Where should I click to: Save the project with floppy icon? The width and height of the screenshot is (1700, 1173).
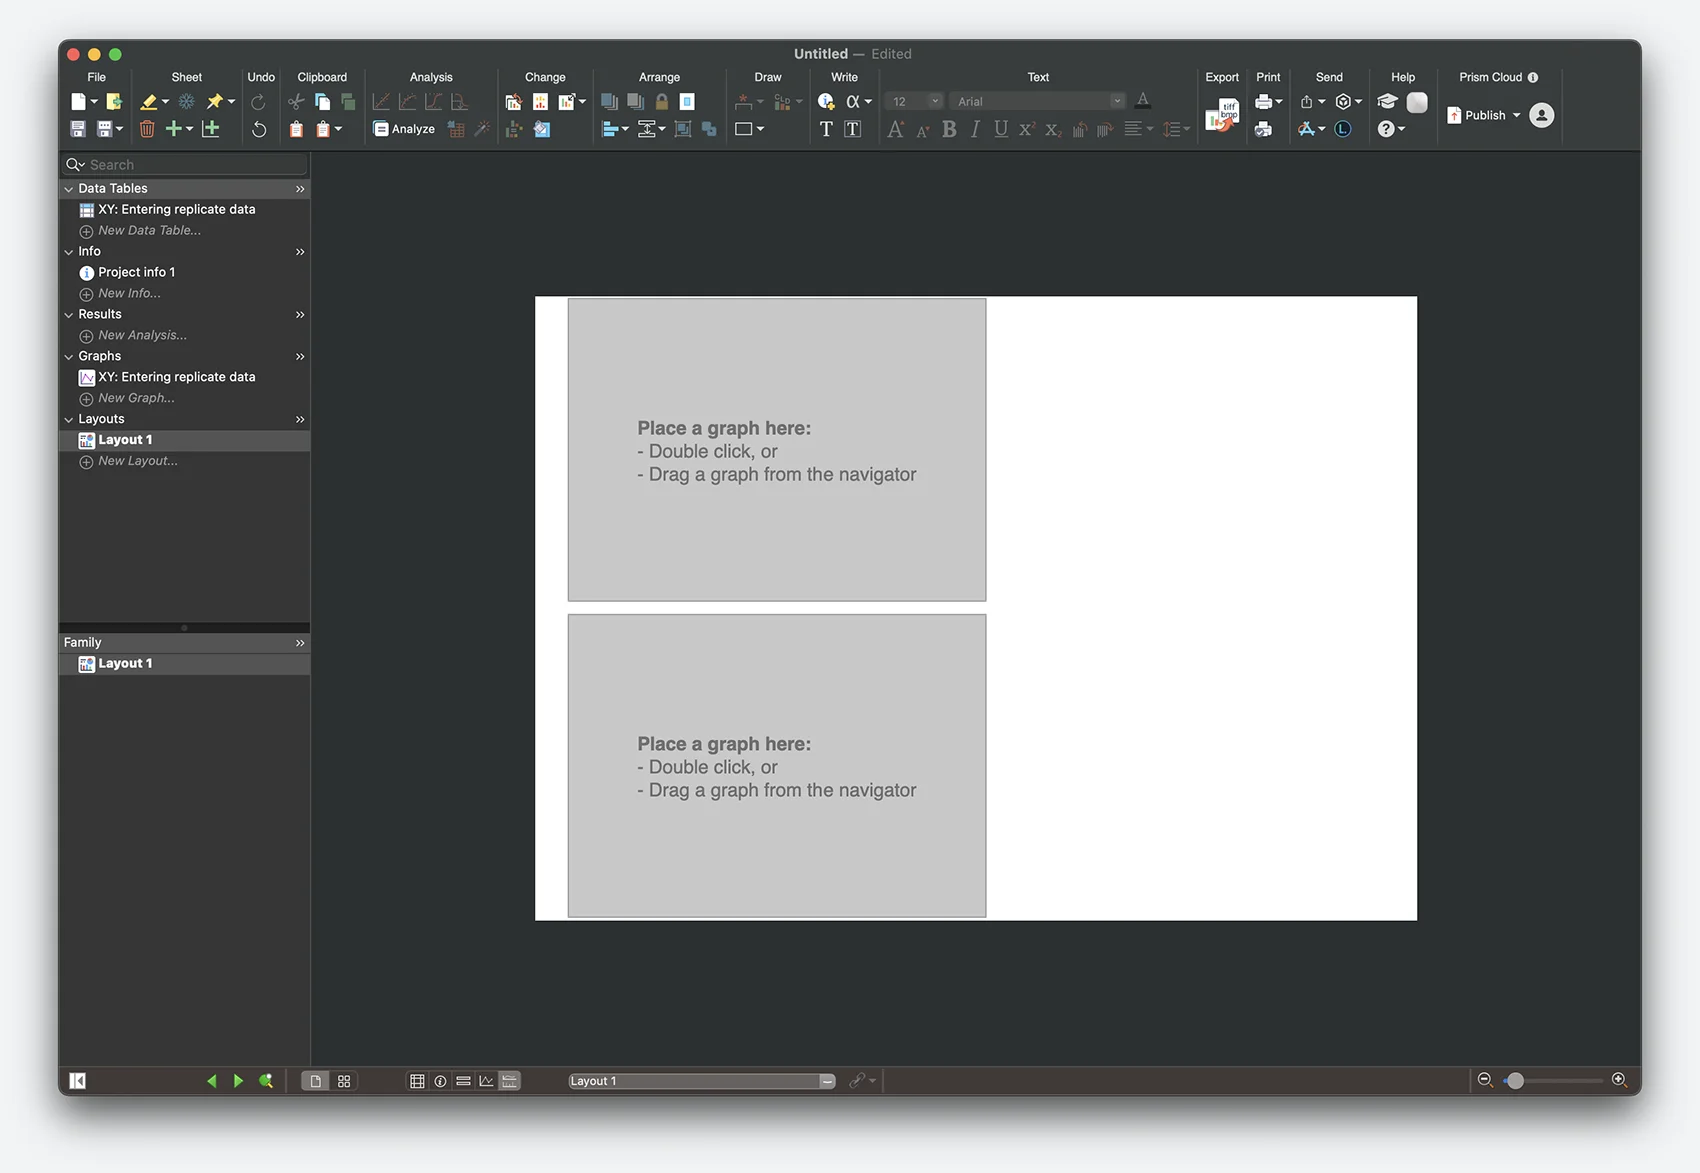(78, 129)
